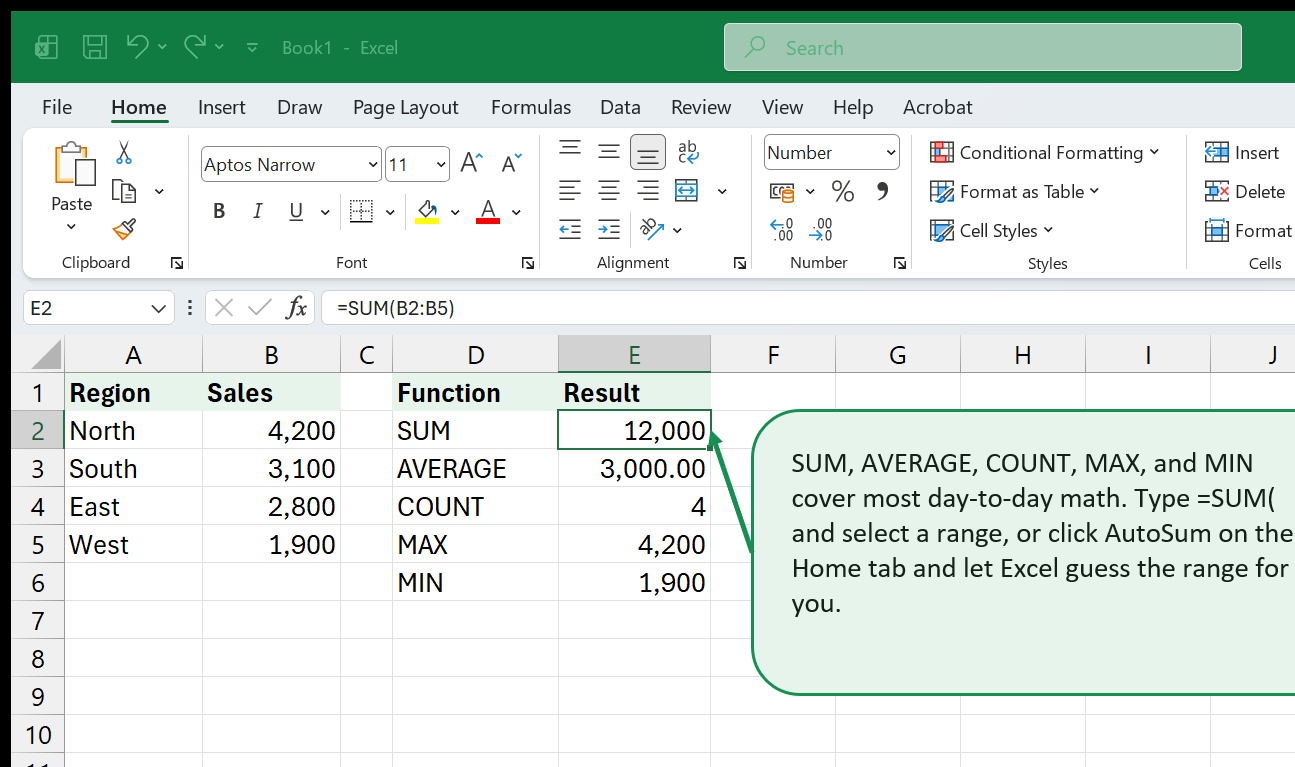1295x767 pixels.
Task: Align text left
Action: [570, 190]
